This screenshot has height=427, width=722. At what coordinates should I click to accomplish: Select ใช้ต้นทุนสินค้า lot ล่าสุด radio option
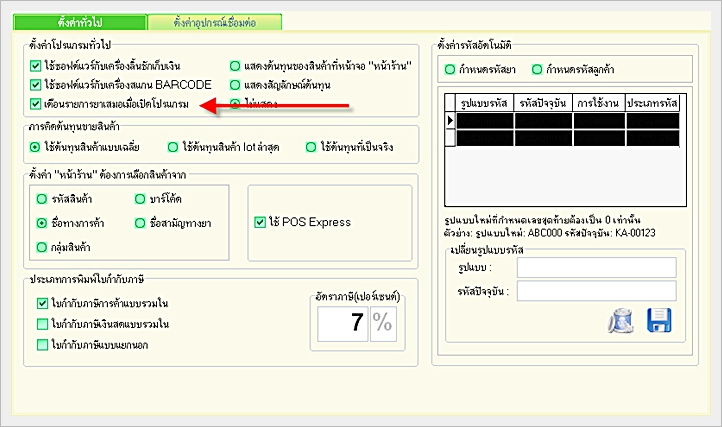pos(173,147)
